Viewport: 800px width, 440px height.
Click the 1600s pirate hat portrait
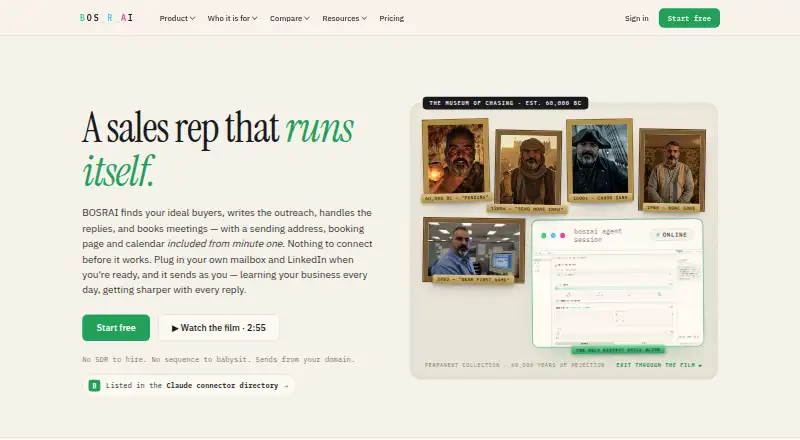point(599,160)
